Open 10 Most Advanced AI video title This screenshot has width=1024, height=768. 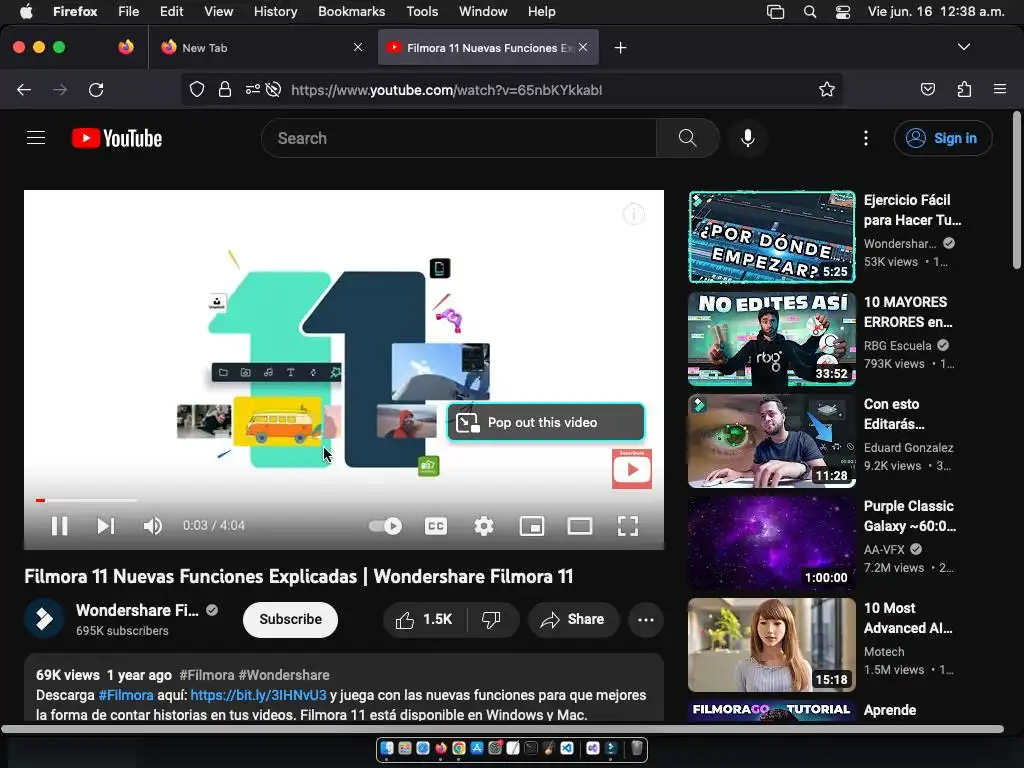(908, 618)
